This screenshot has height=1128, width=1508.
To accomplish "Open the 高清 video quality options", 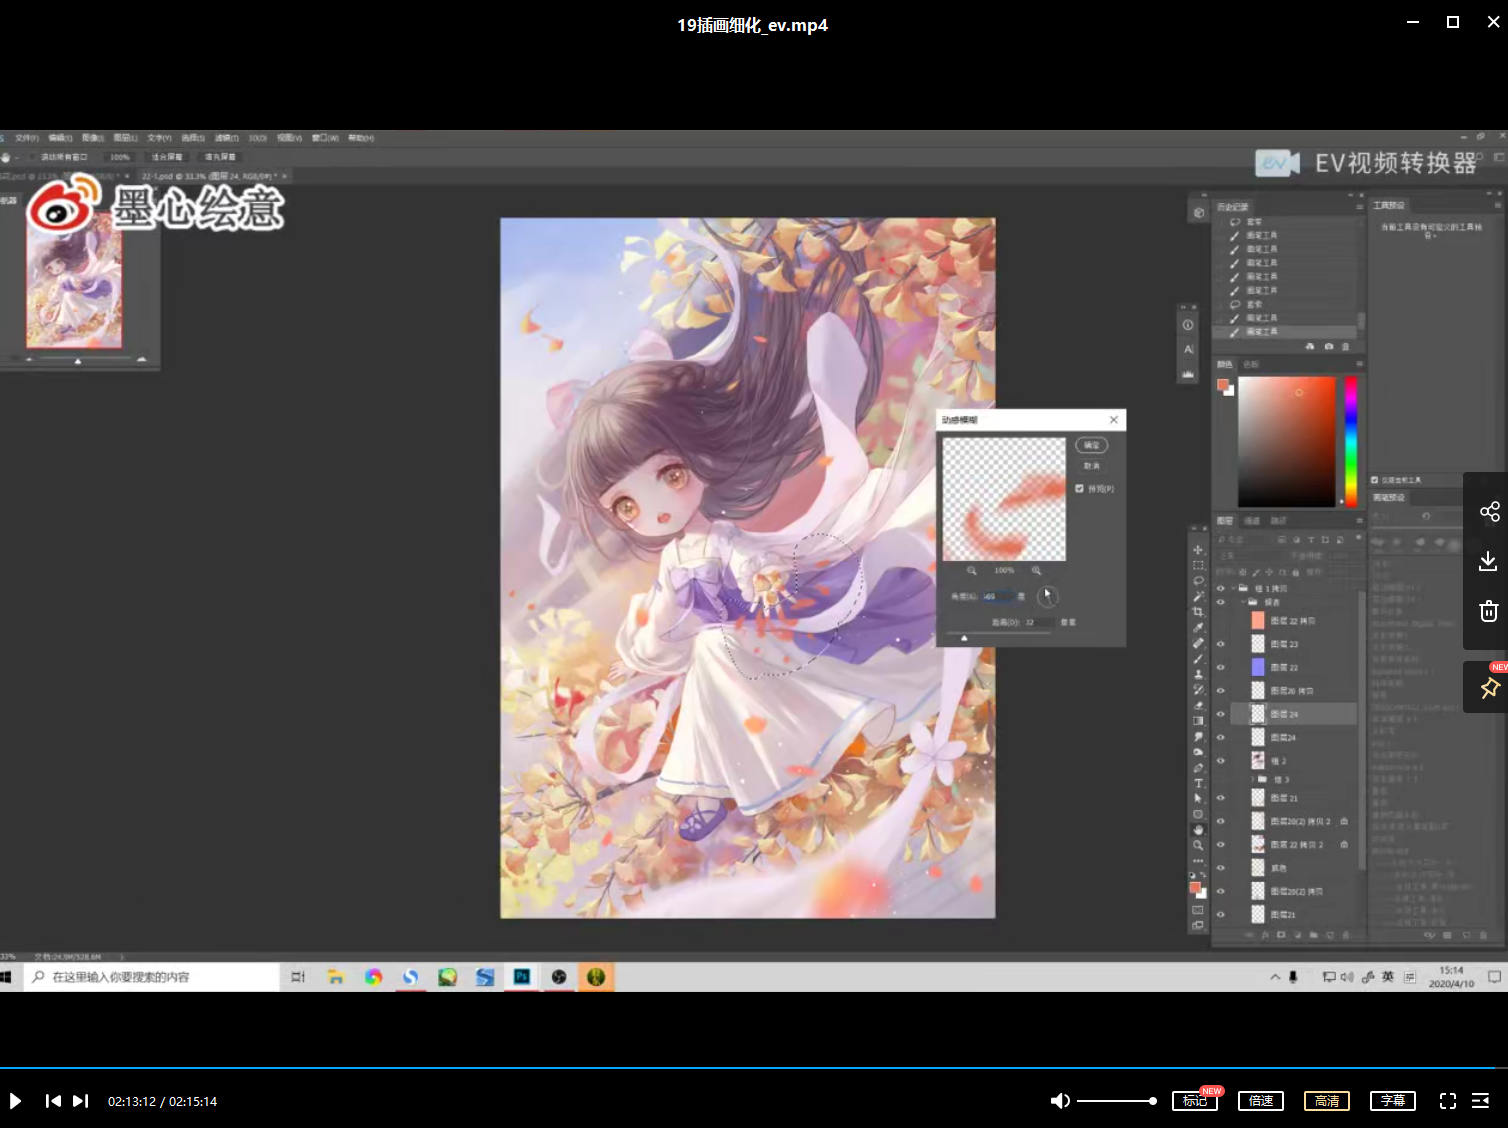I will coord(1327,1101).
